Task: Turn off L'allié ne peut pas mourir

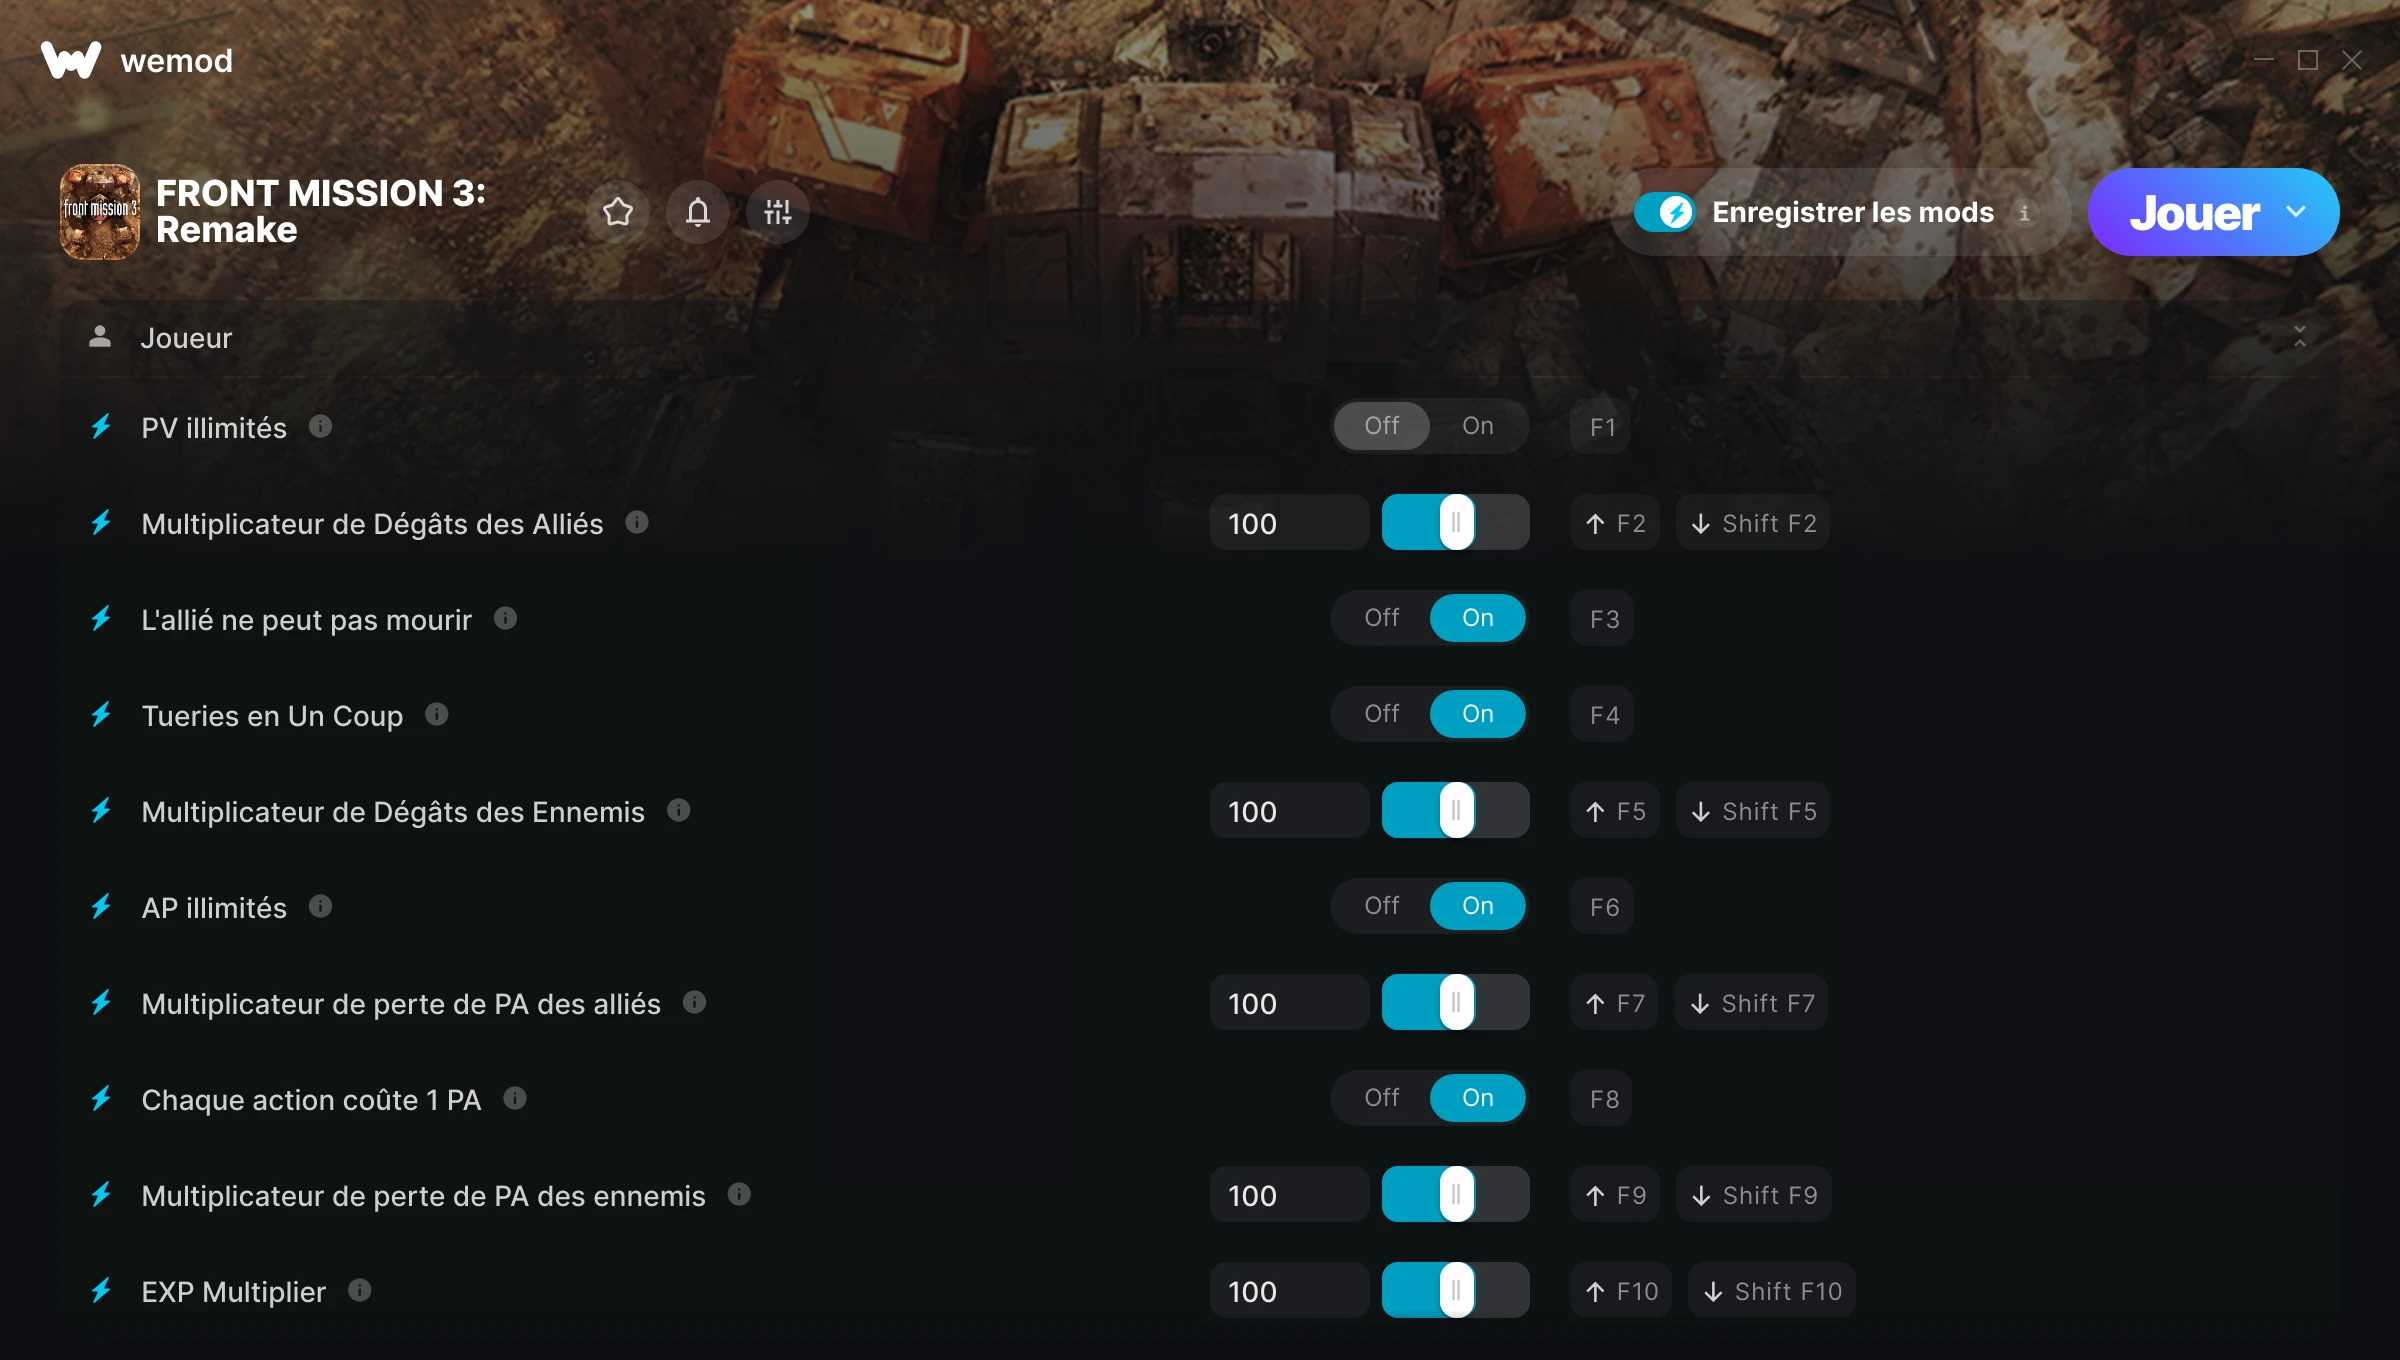Action: [1382, 618]
